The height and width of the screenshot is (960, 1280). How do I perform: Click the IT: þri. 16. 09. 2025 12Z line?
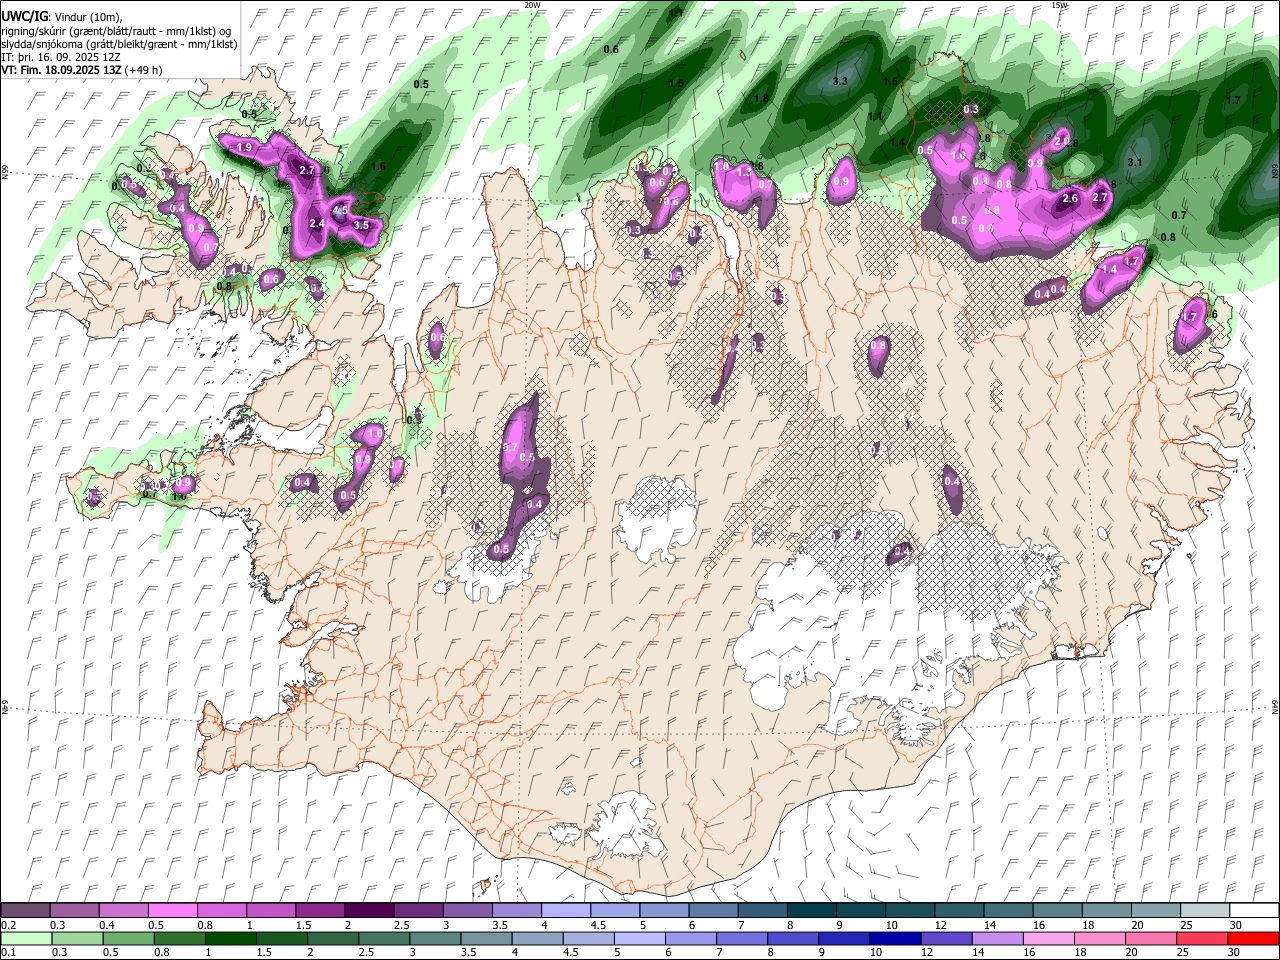[61, 58]
